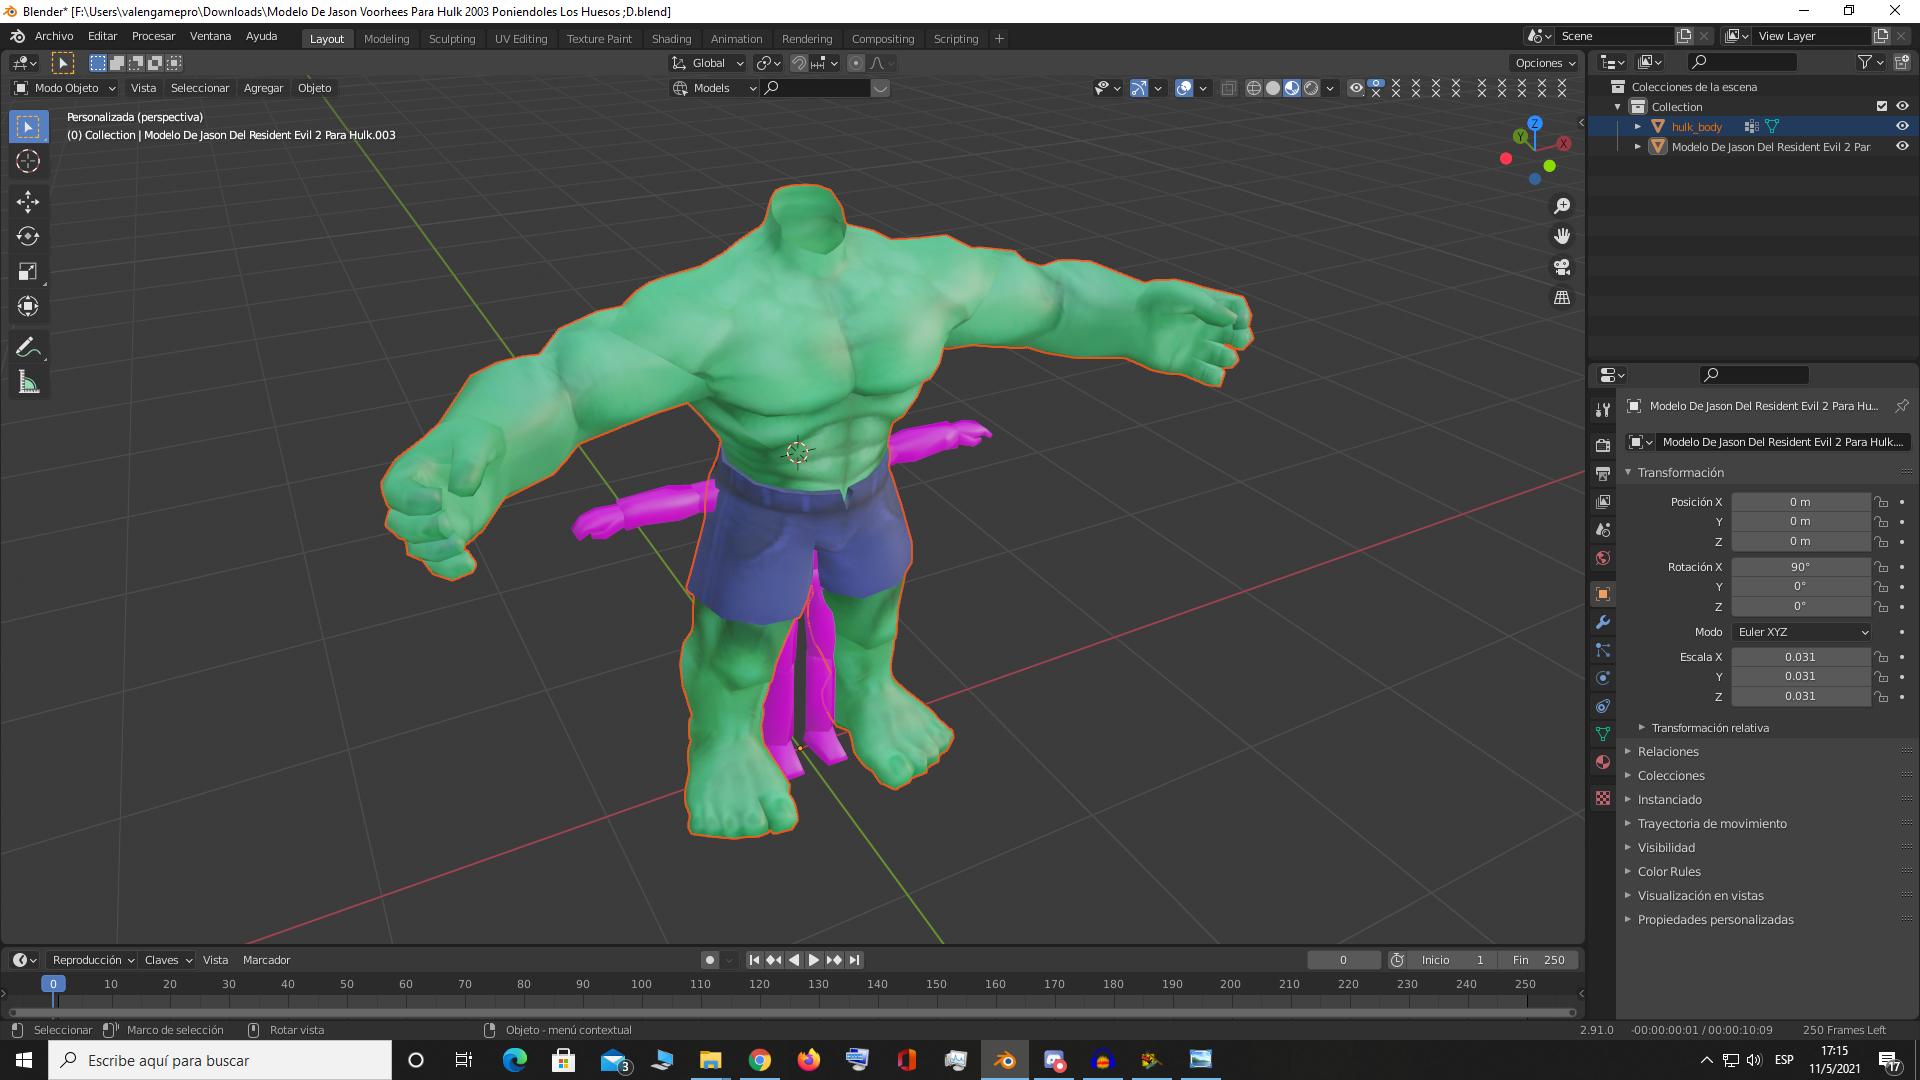The width and height of the screenshot is (1920, 1080).
Task: Hide Modelo De Jason object in outliner
Action: pos(1902,146)
